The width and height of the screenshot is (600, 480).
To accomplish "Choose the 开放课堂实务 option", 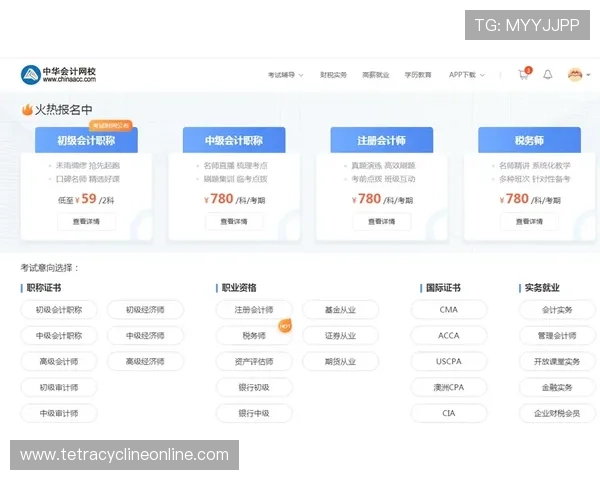I will pos(557,361).
